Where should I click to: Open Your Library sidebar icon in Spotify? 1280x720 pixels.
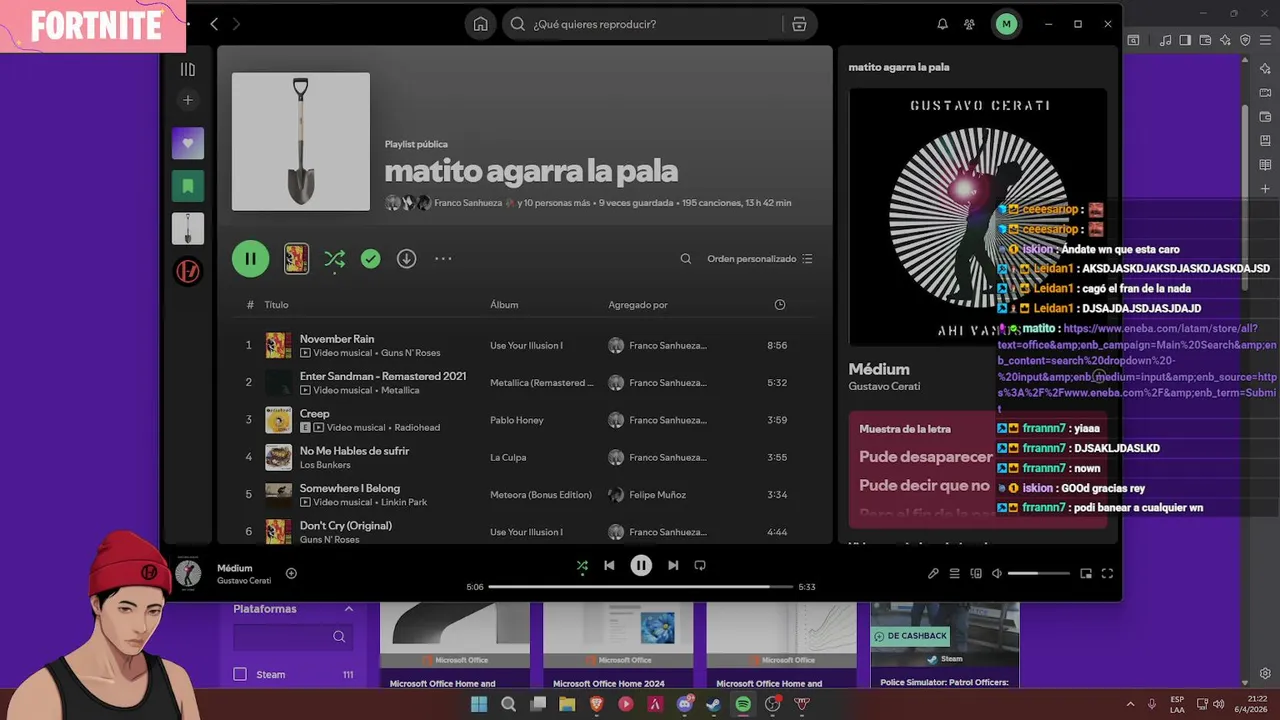[187, 69]
